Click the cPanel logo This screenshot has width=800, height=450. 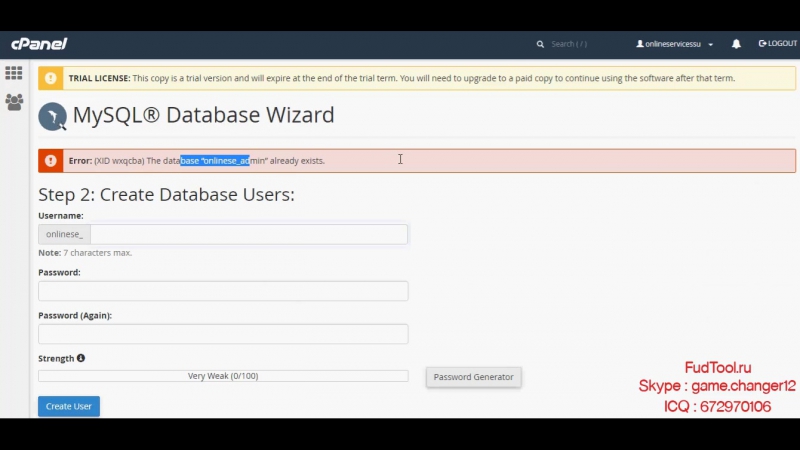[x=39, y=44]
